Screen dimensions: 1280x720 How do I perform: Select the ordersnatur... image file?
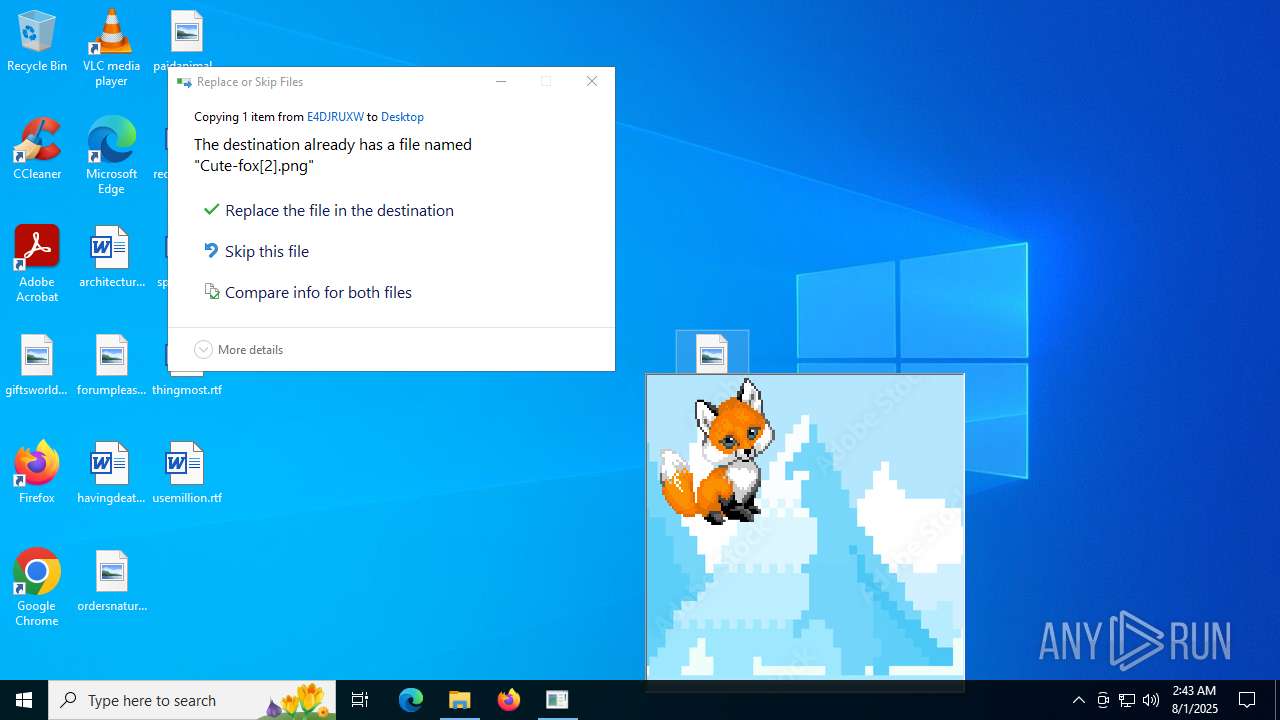click(111, 580)
